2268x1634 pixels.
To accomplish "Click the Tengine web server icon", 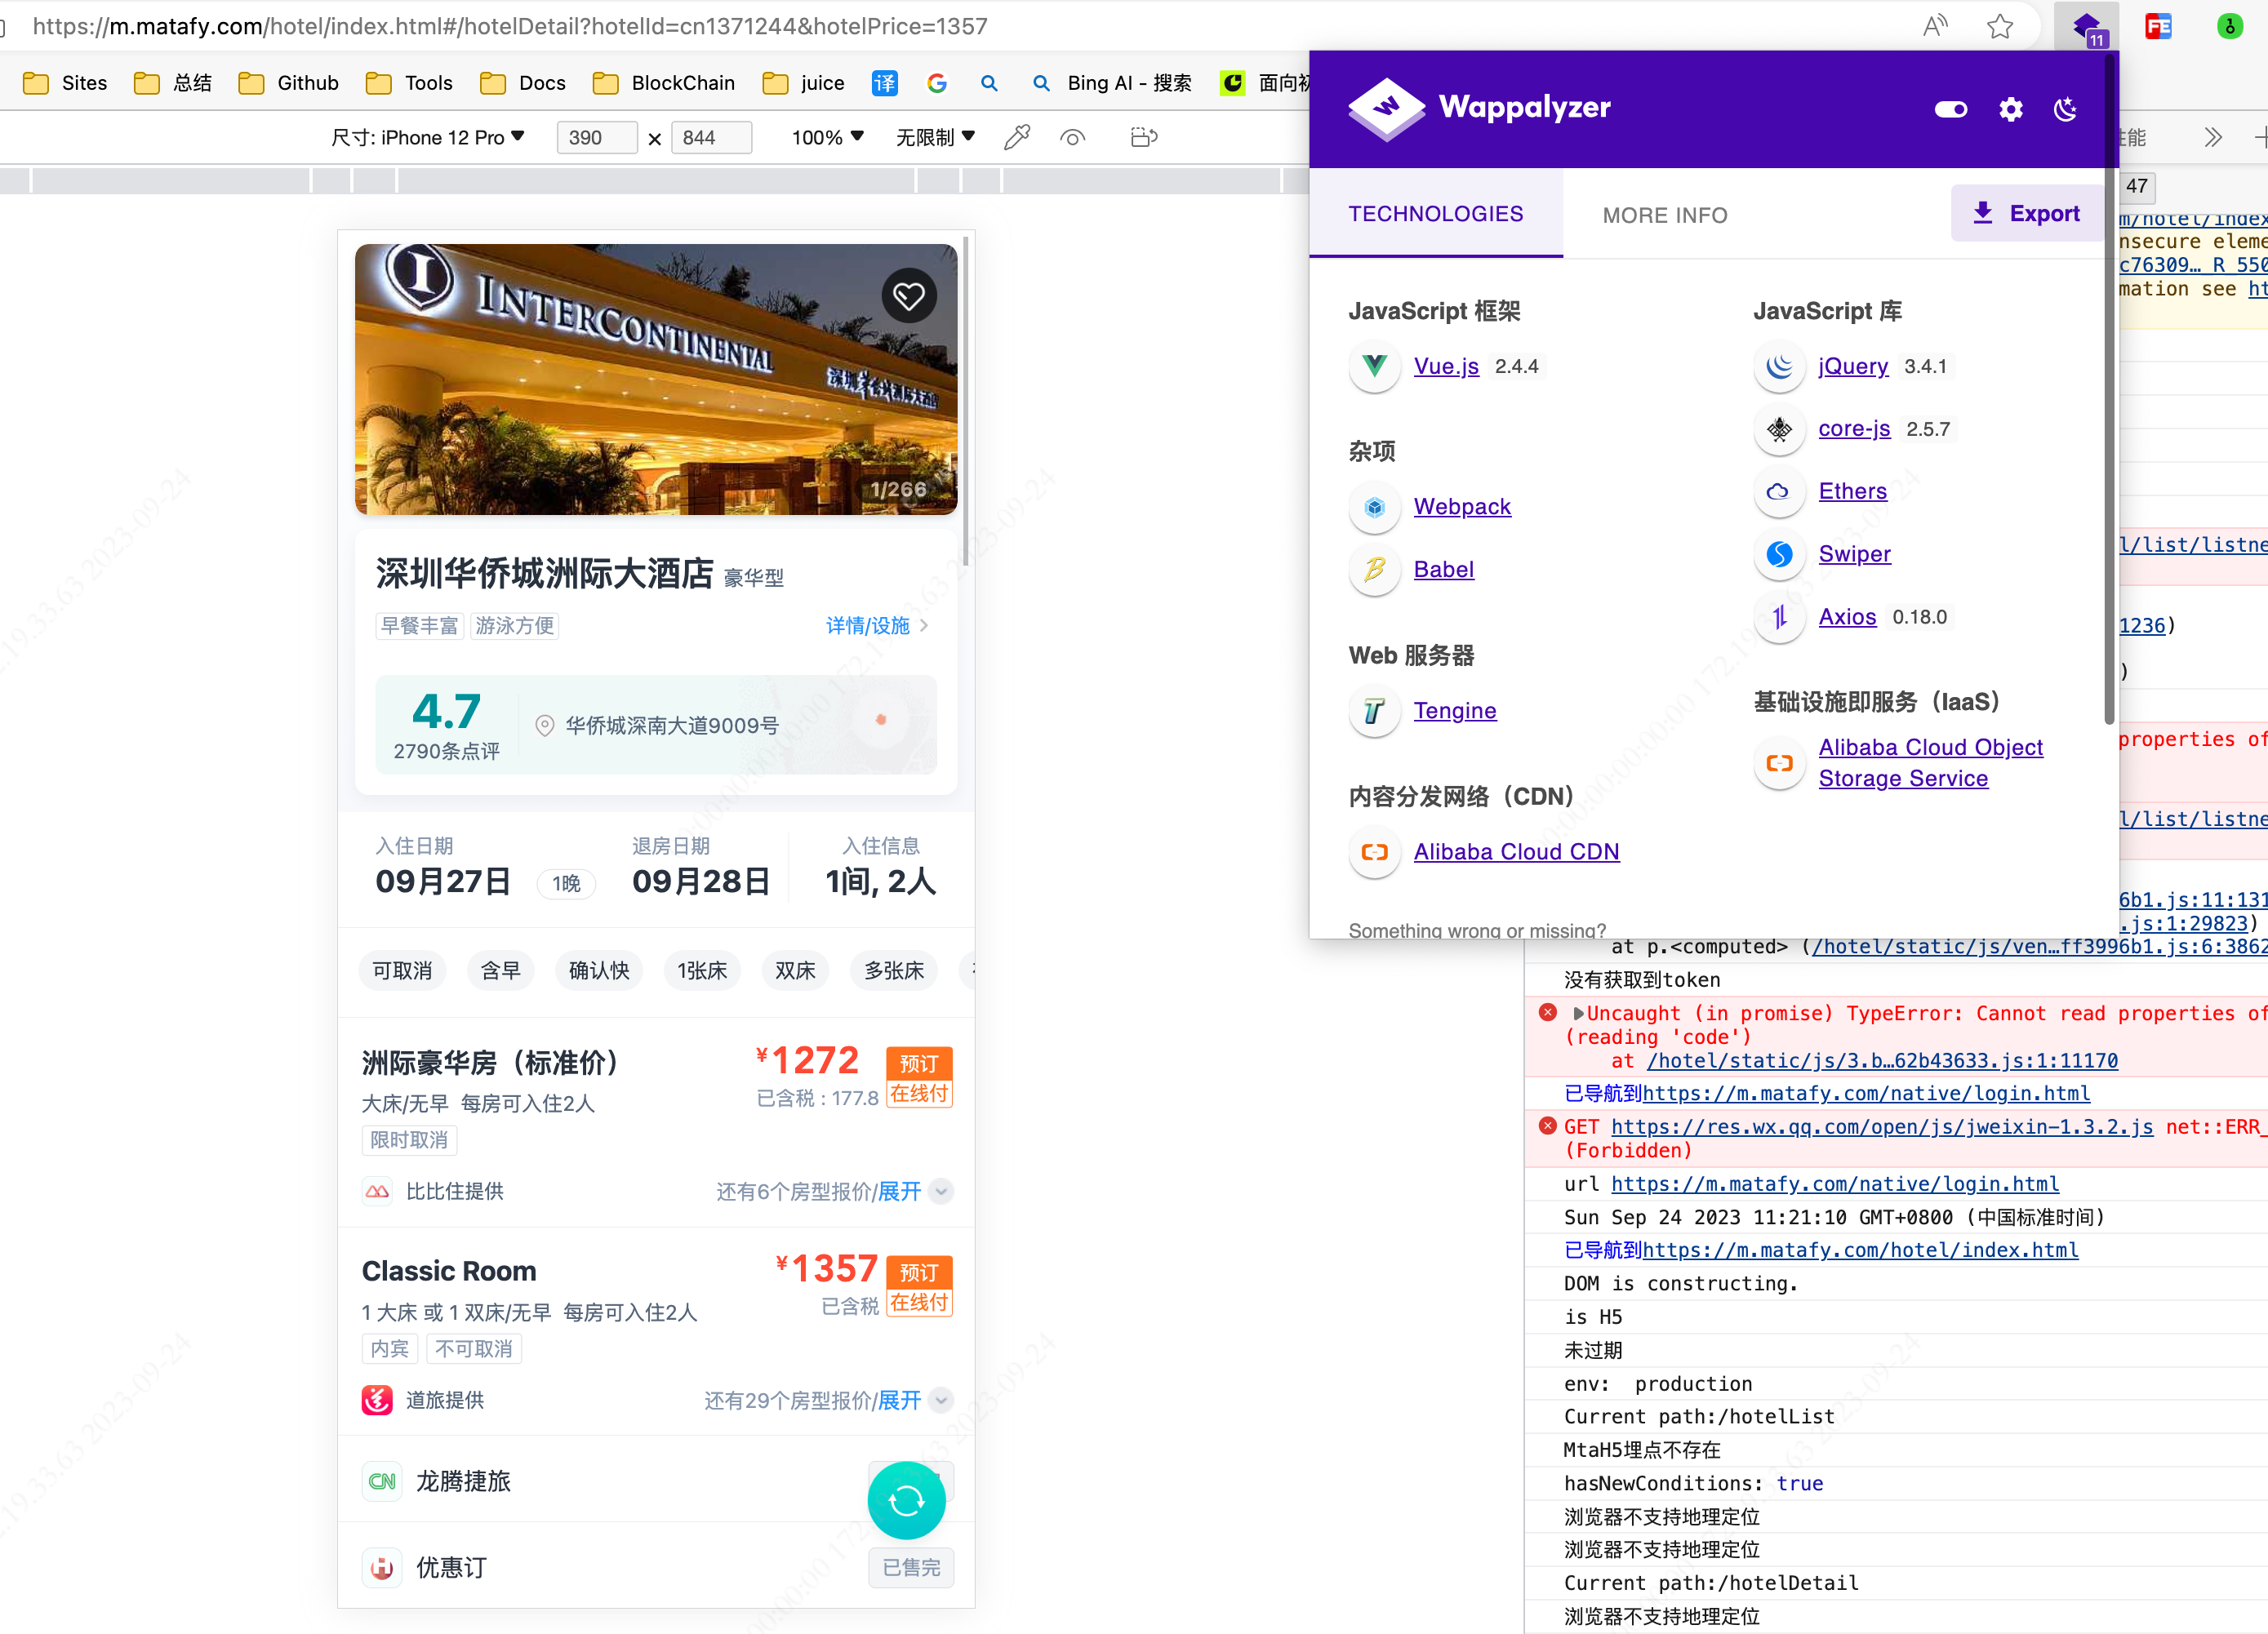I will 1372,712.
